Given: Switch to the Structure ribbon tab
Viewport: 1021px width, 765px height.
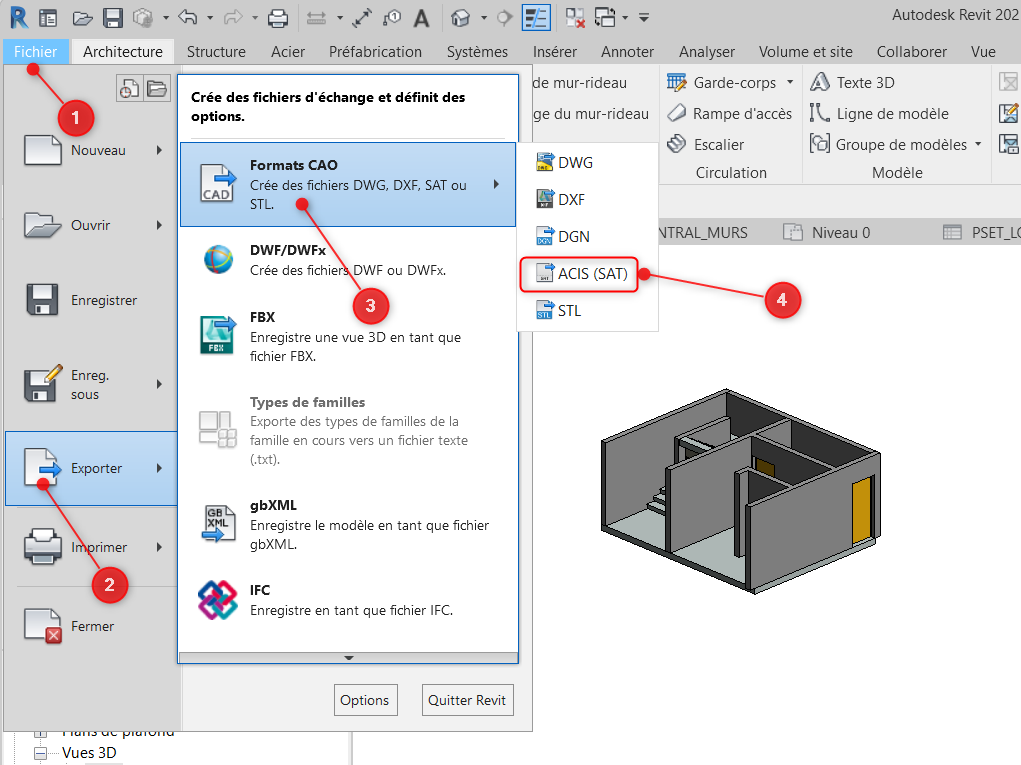Looking at the screenshot, I should tap(216, 51).
